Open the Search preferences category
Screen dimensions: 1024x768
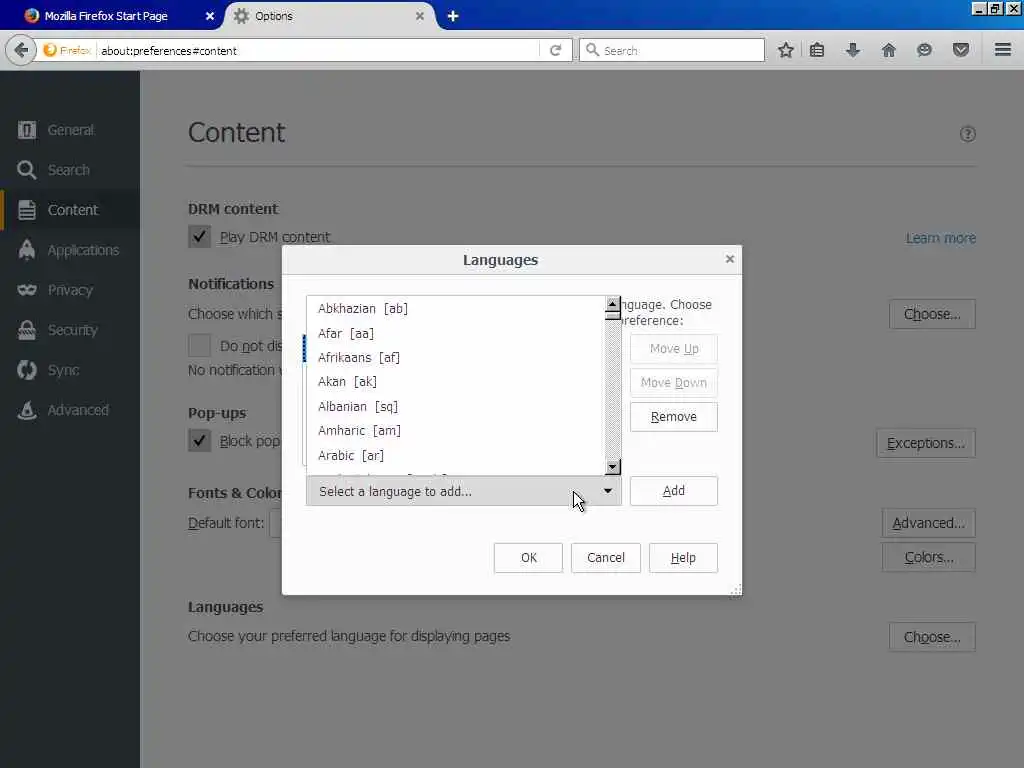click(x=70, y=170)
